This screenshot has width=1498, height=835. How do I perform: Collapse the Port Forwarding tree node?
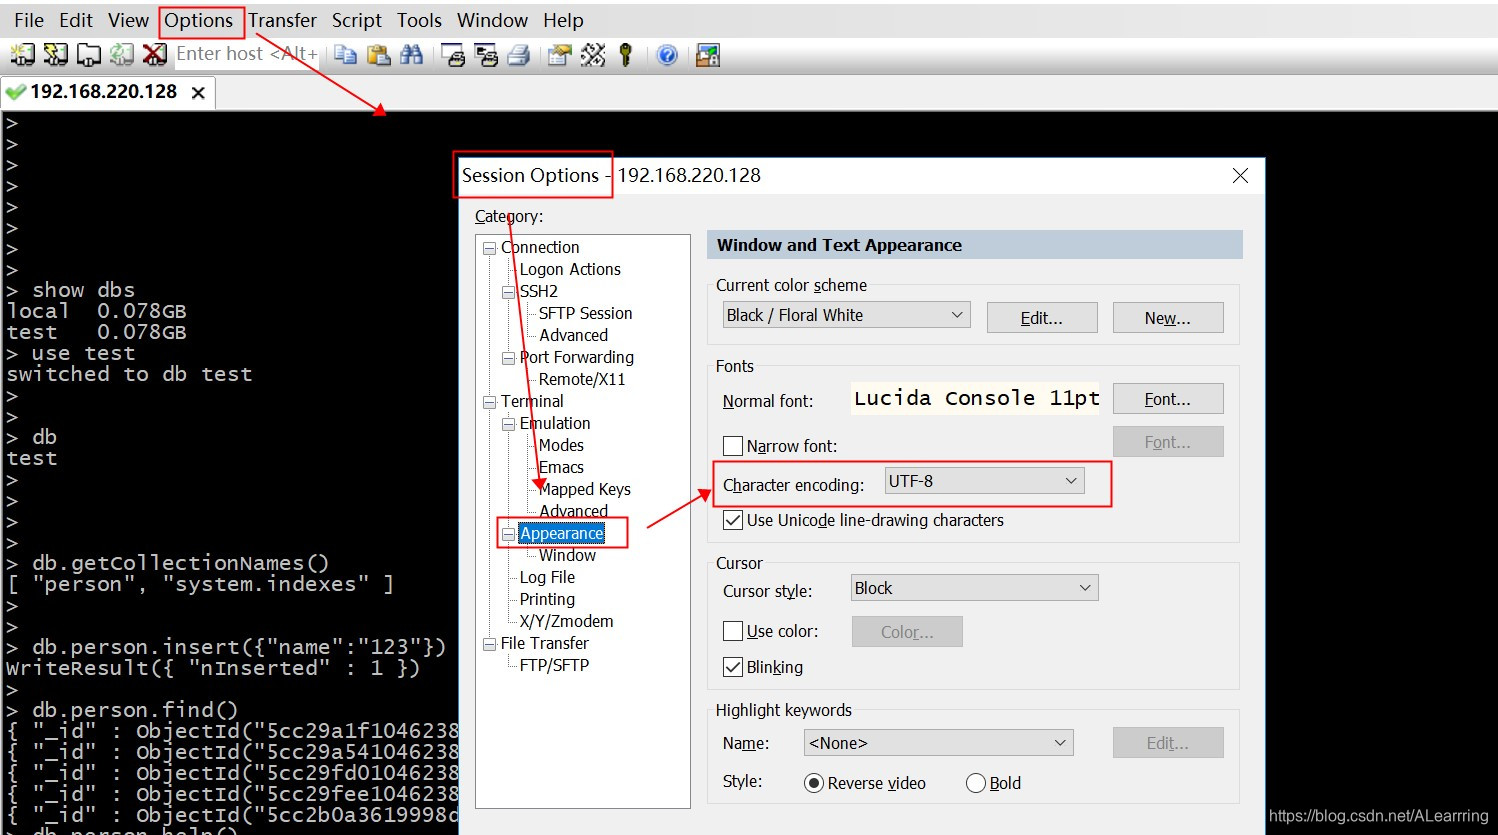point(508,358)
